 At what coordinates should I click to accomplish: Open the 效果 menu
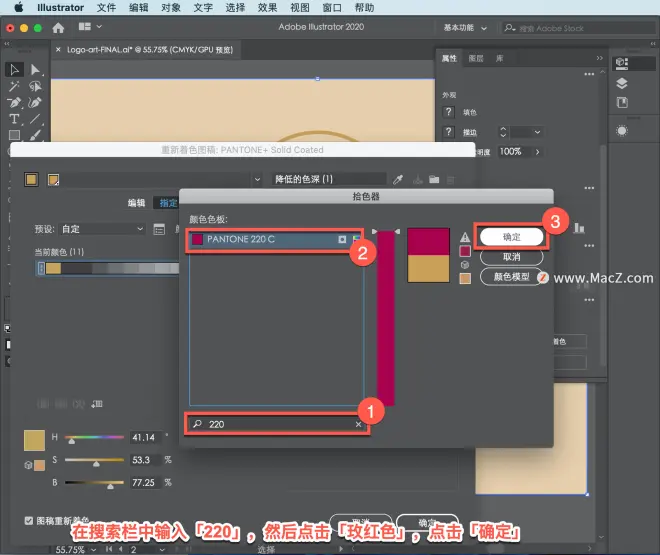point(267,8)
